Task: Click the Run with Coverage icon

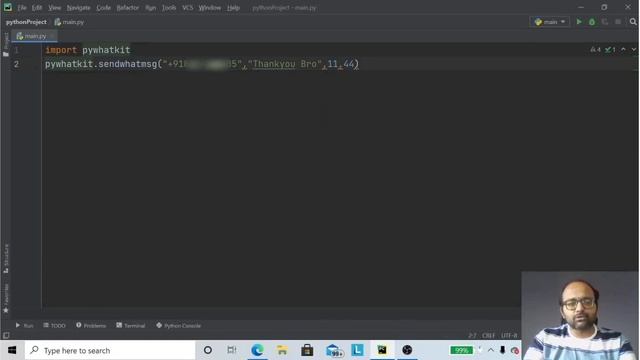Action: click(x=605, y=22)
